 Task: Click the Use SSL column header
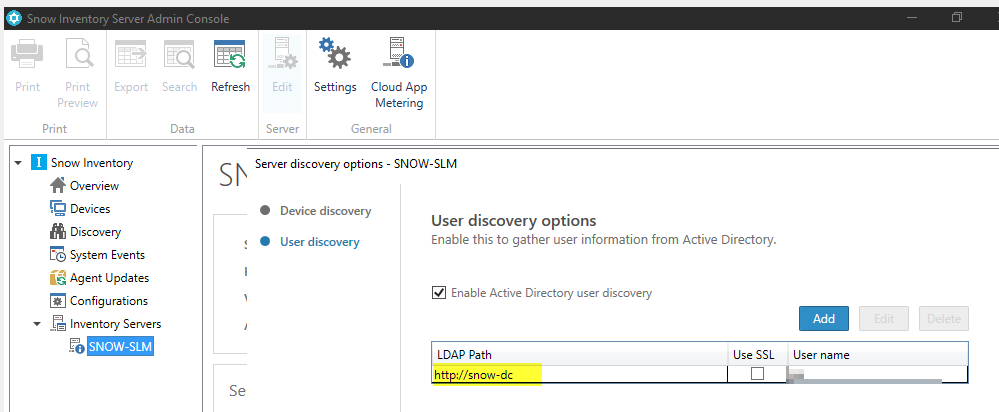coord(757,355)
